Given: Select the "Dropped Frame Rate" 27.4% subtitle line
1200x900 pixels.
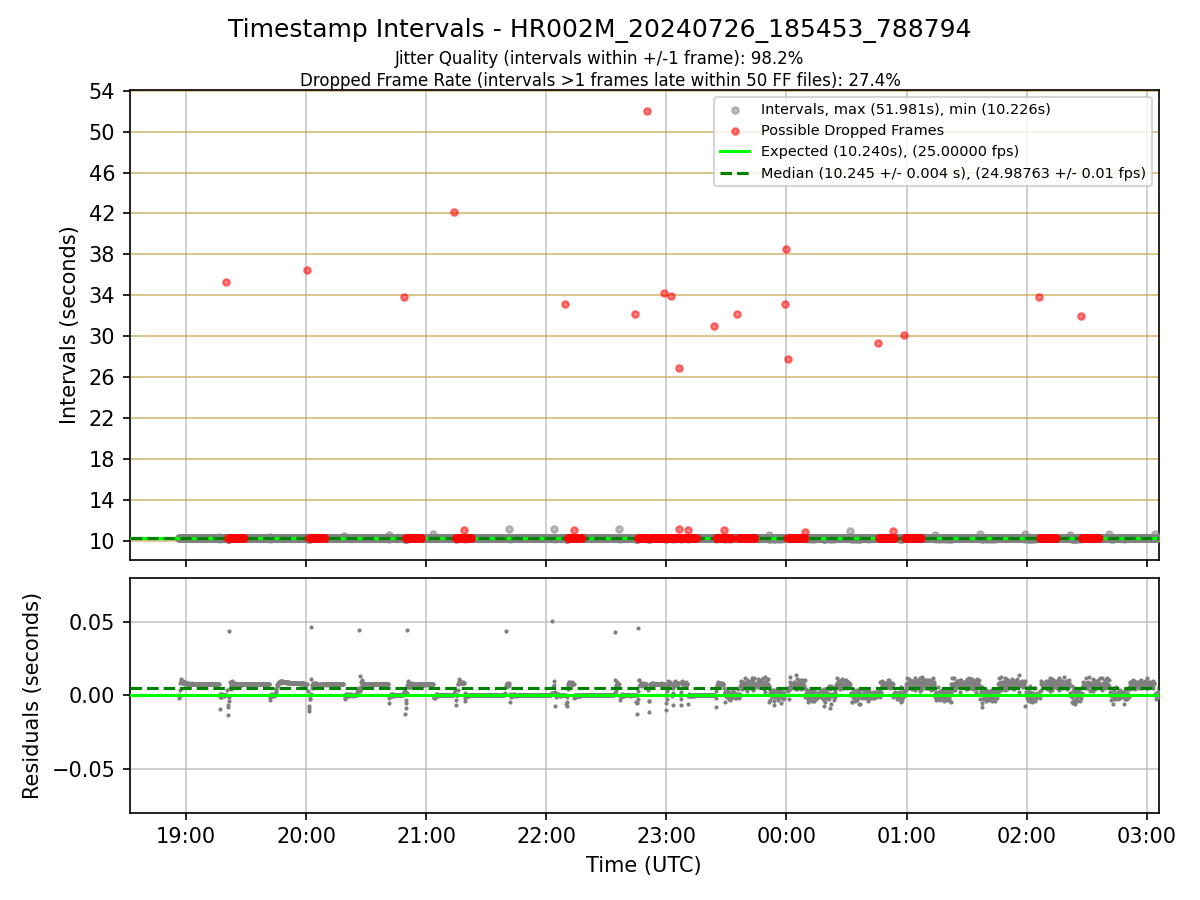Looking at the screenshot, I should tap(600, 80).
